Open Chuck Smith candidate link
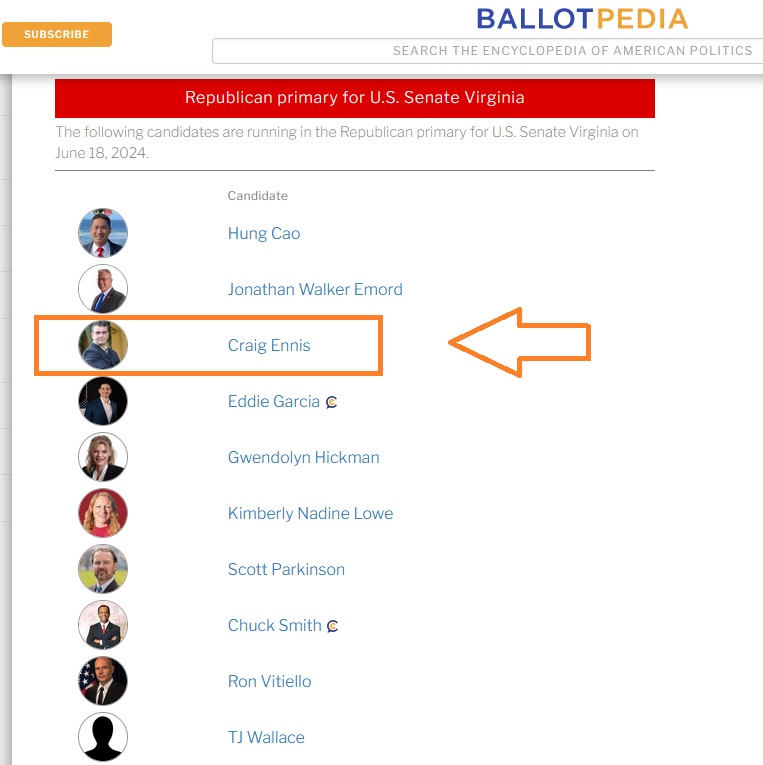The image size is (763, 765). 275,625
